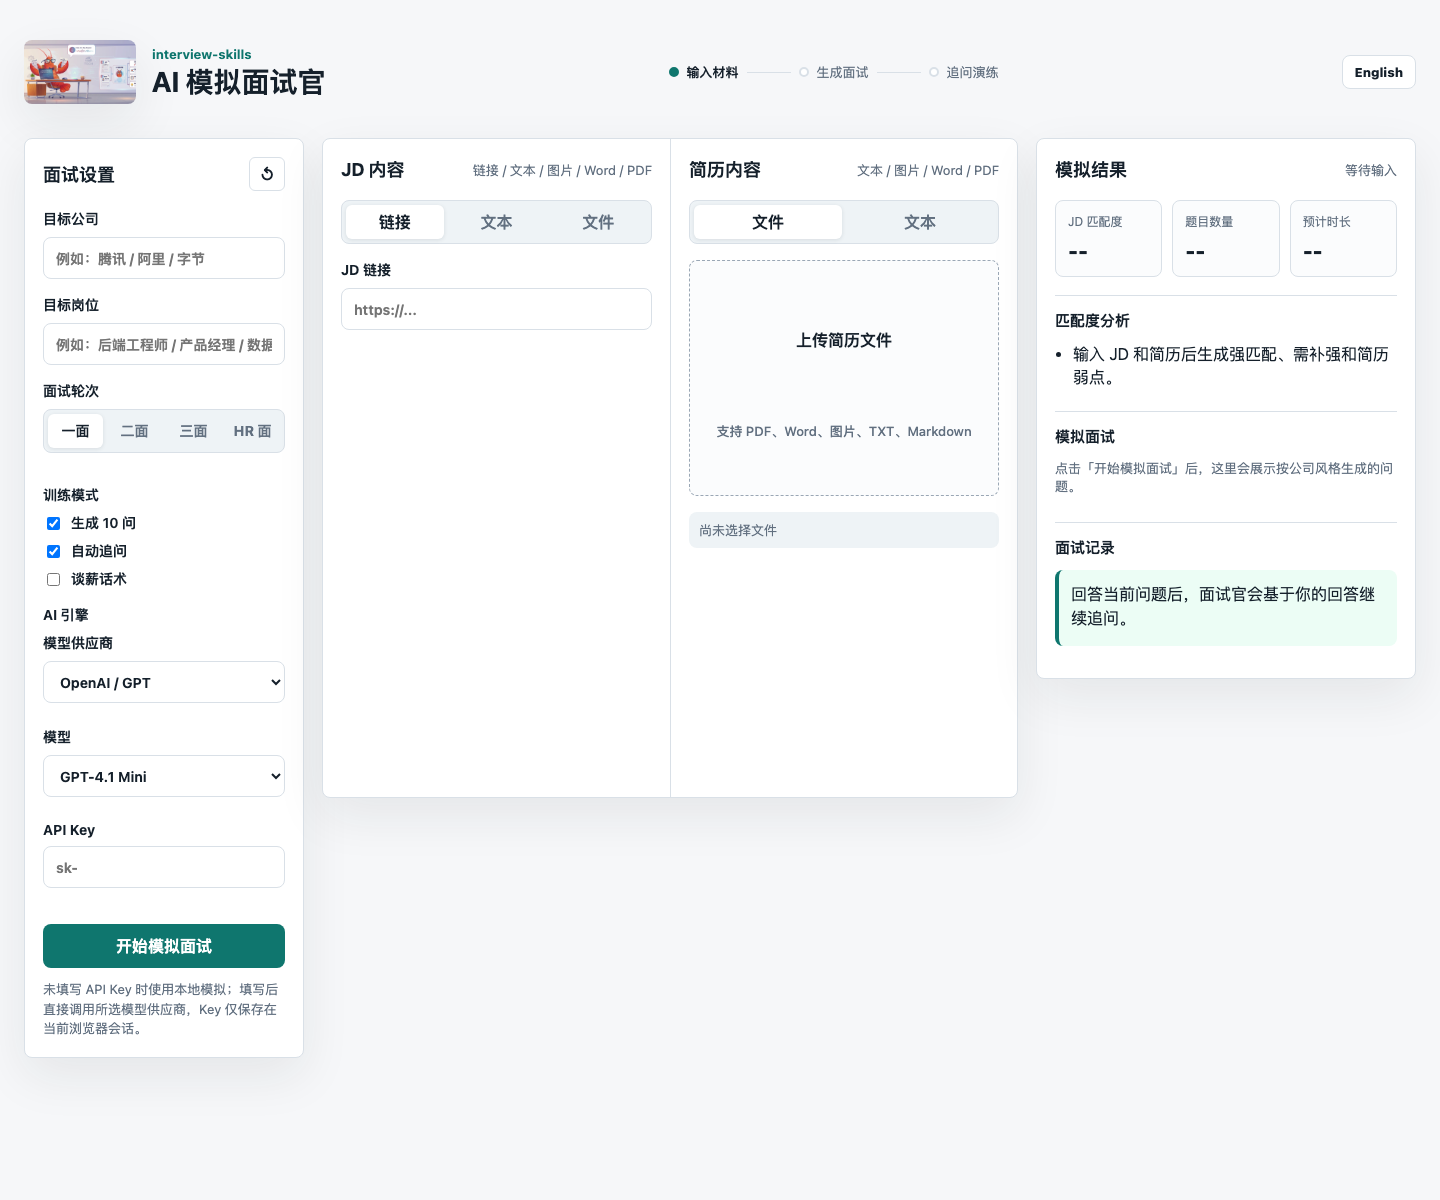Focus the API Key sk- input
This screenshot has width=1440, height=1200.
[164, 867]
